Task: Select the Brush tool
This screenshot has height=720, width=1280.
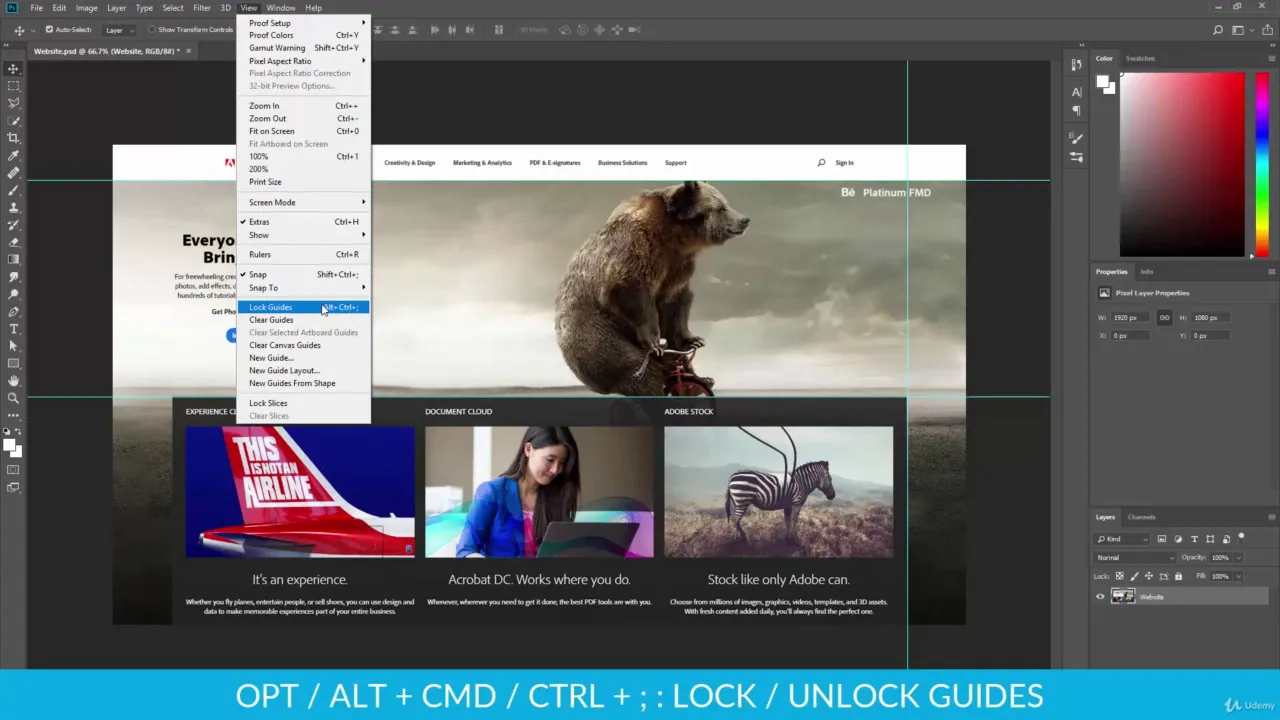Action: click(x=14, y=190)
